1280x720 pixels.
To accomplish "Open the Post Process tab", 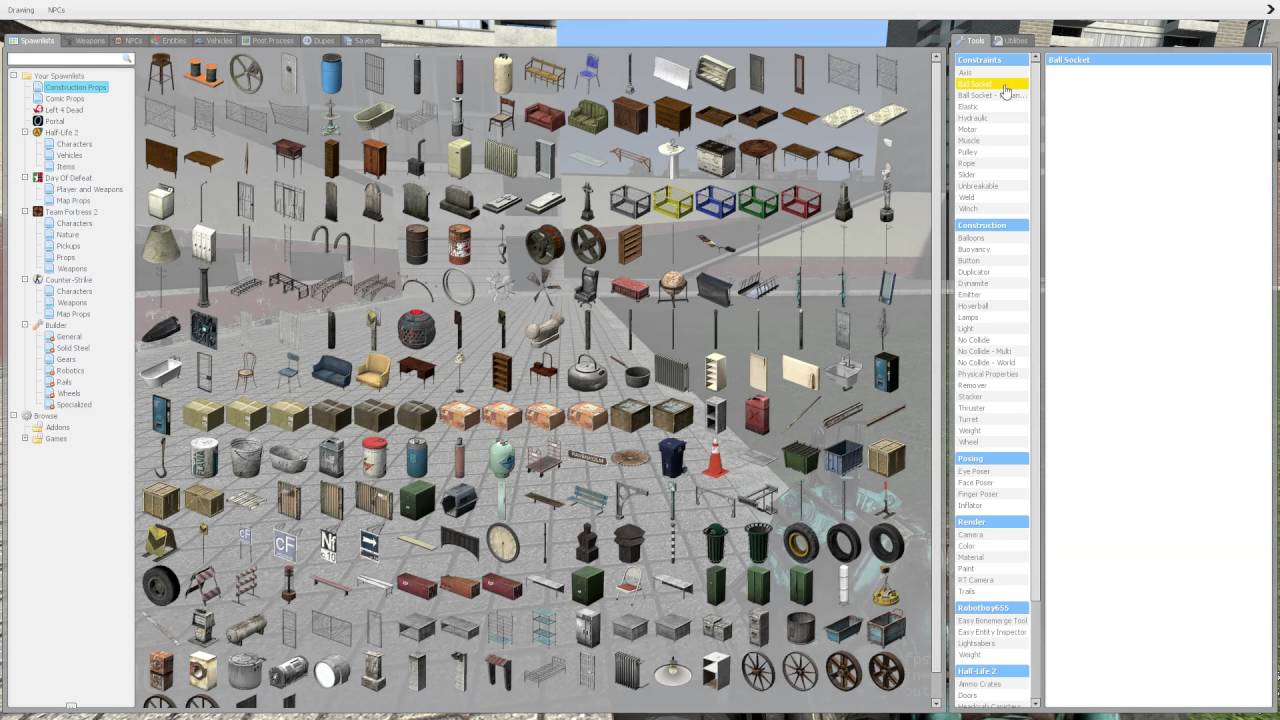I will (267, 41).
